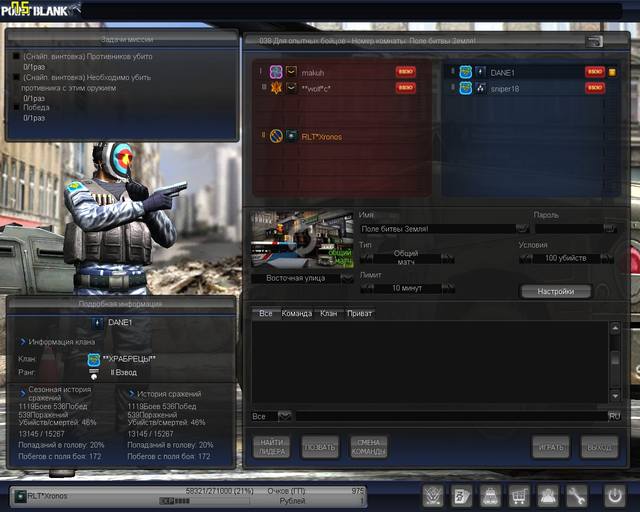This screenshot has height=512, width=640.
Task: Click the yellow room master icon beside DANE1
Action: coord(612,72)
